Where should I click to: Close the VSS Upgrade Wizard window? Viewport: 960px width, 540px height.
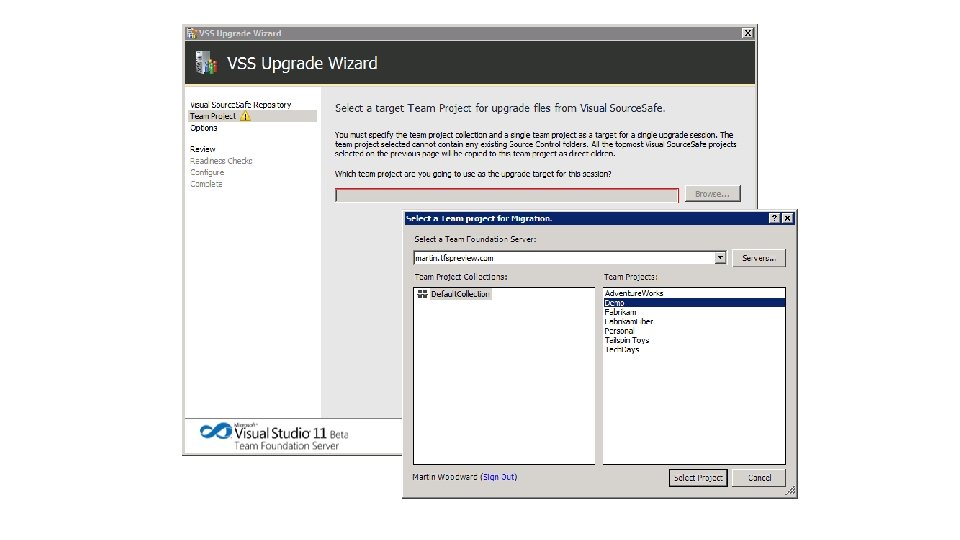pos(748,33)
